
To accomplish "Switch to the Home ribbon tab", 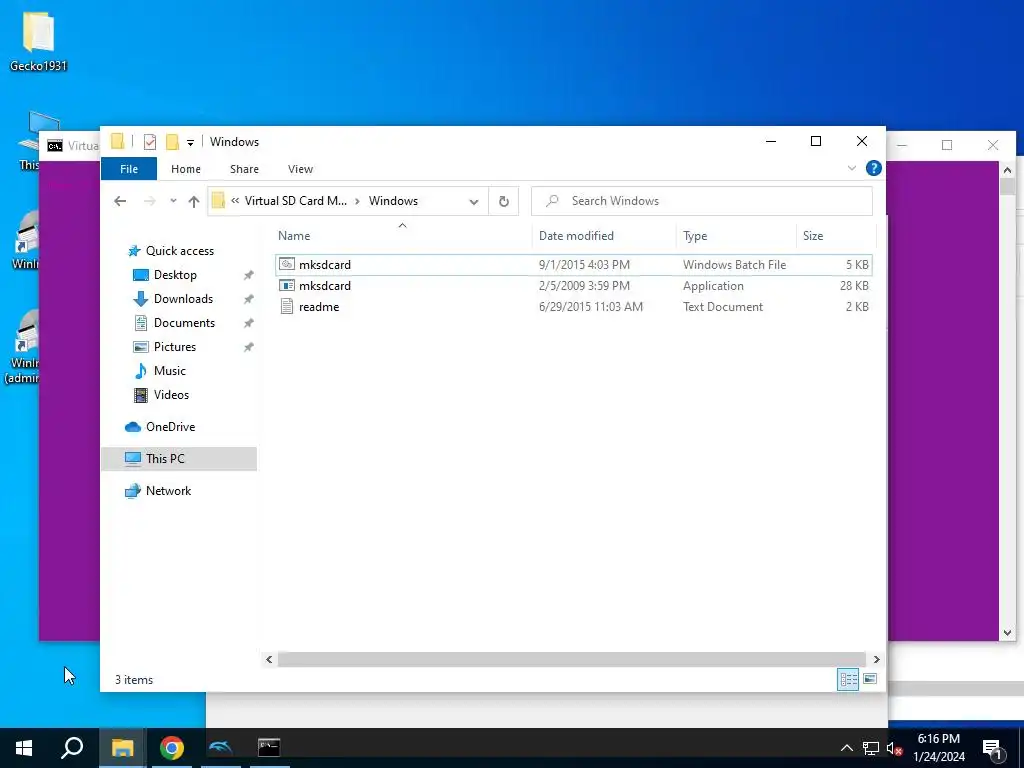I will (185, 168).
